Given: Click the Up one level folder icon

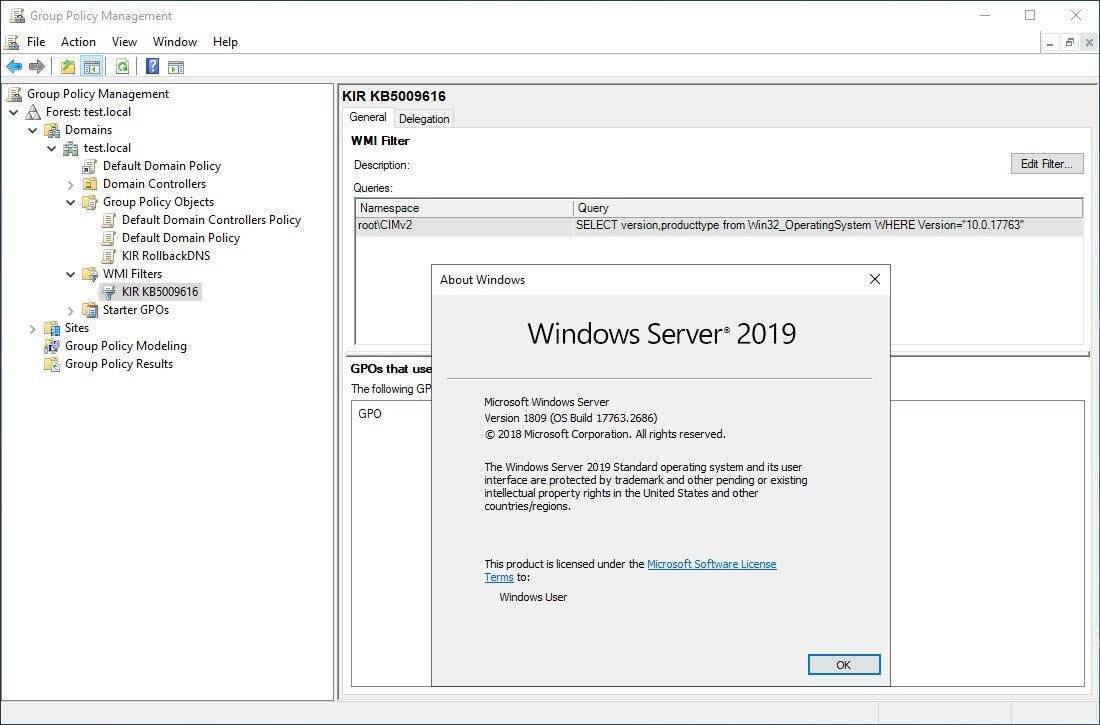Looking at the screenshot, I should (68, 67).
